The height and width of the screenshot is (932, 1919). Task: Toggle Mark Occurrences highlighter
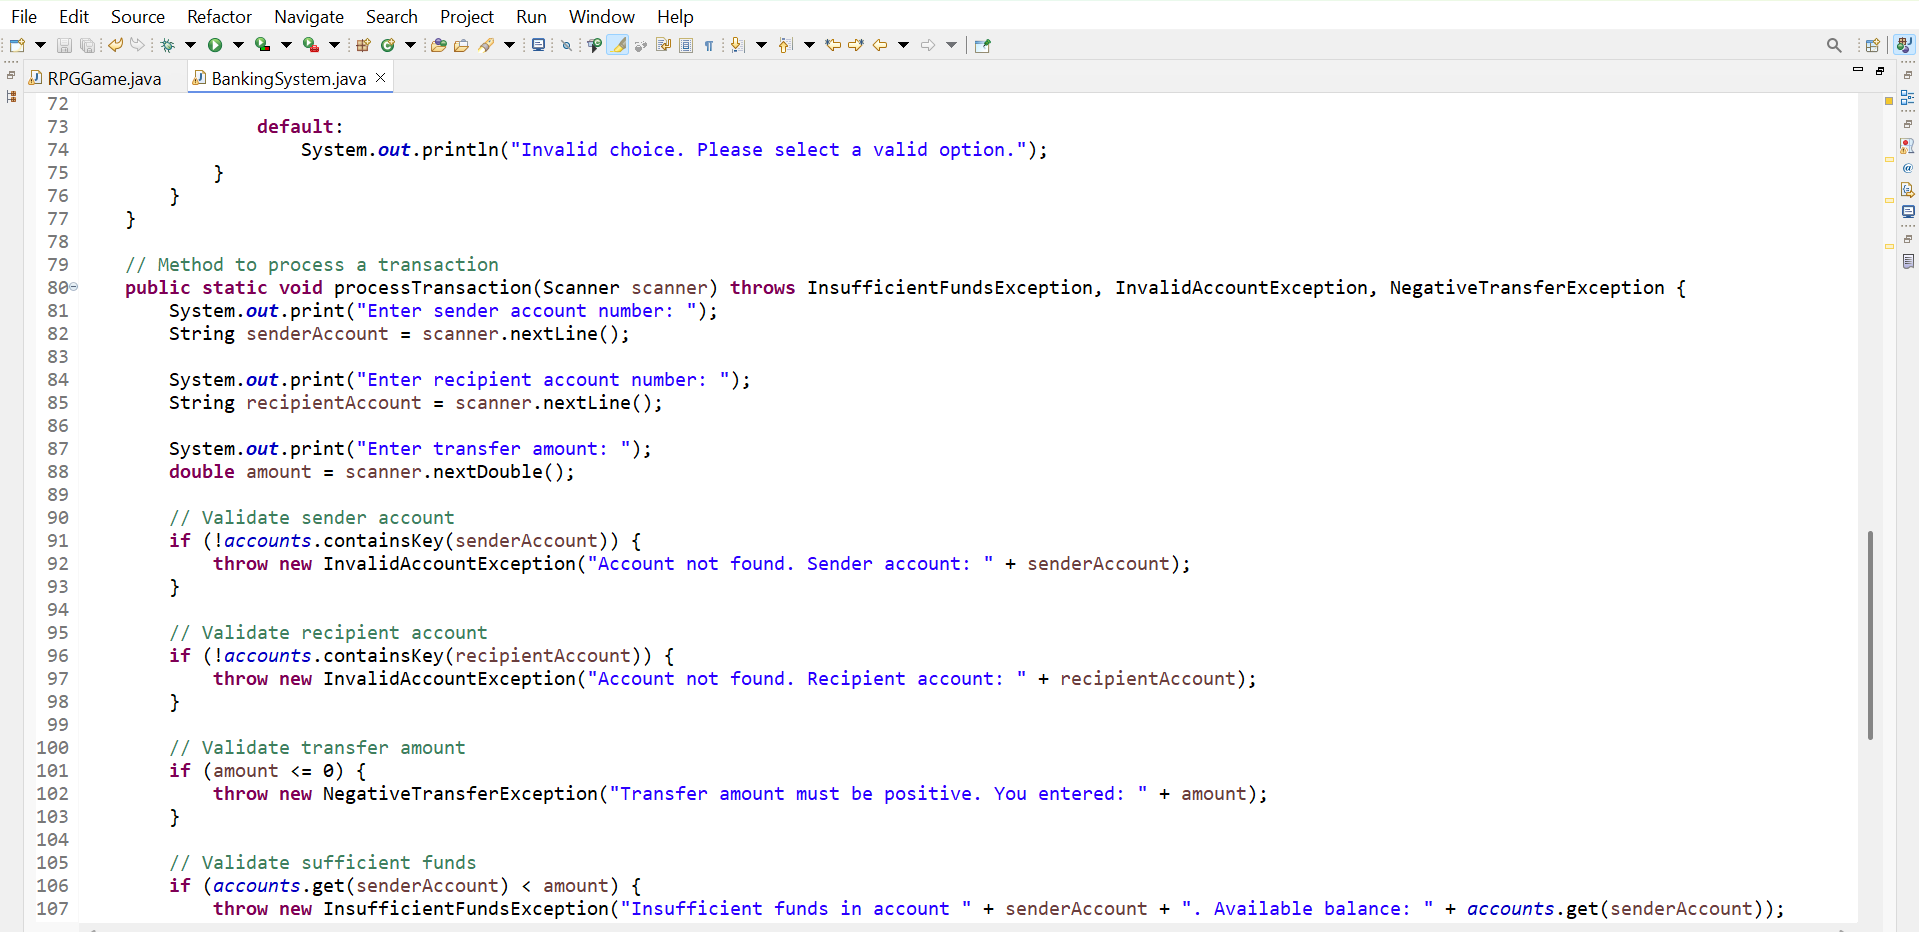(618, 45)
